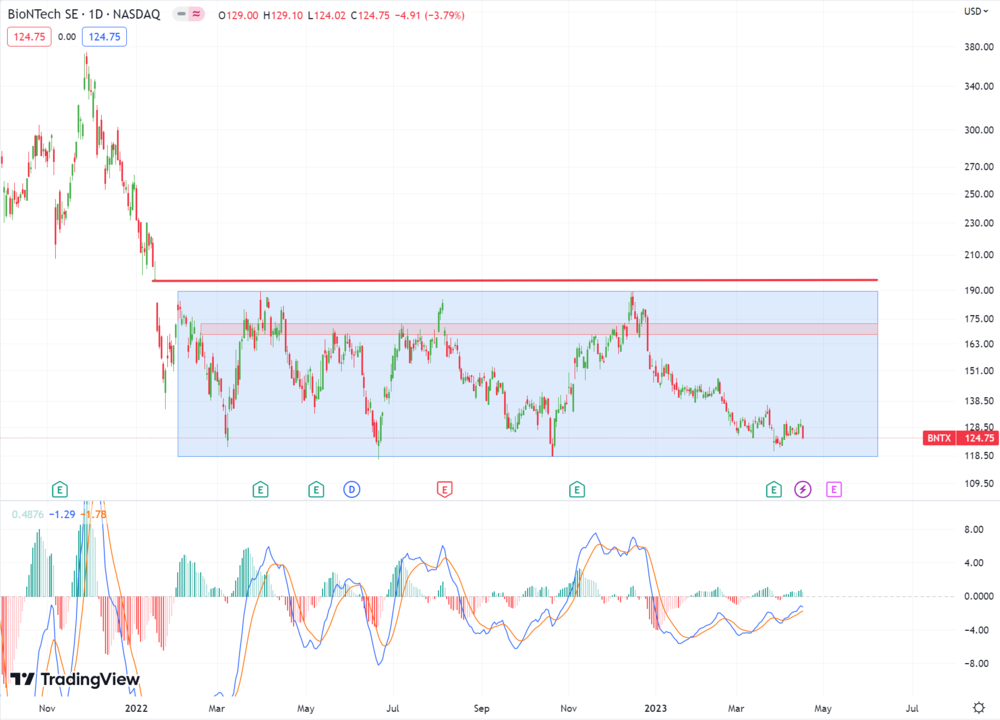Click the low value L124.02
The height and width of the screenshot is (720, 1000).
pos(327,15)
